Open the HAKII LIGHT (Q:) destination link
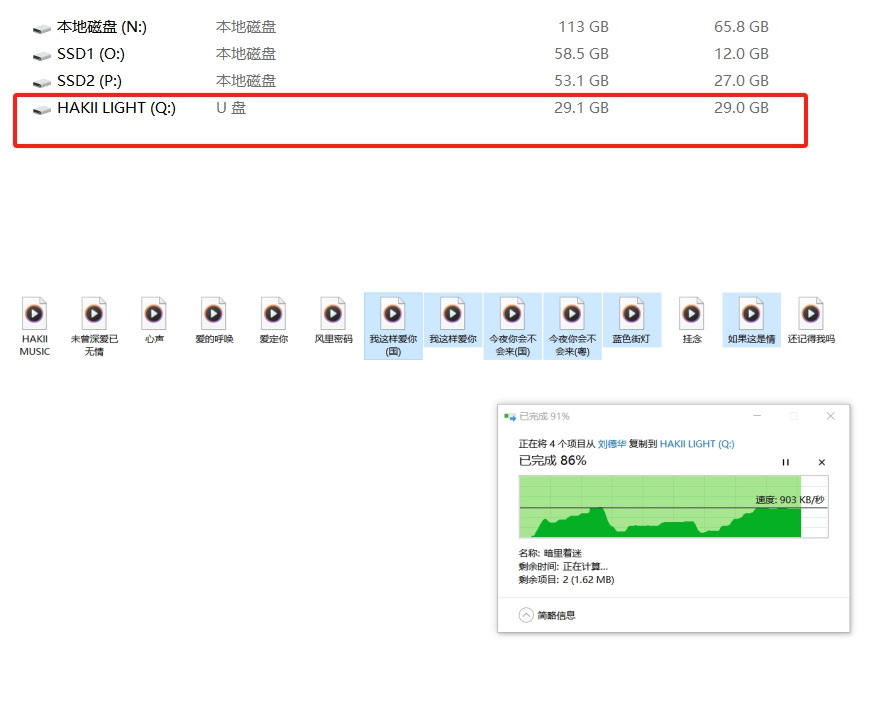Viewport: 891px width, 708px height. (x=697, y=443)
